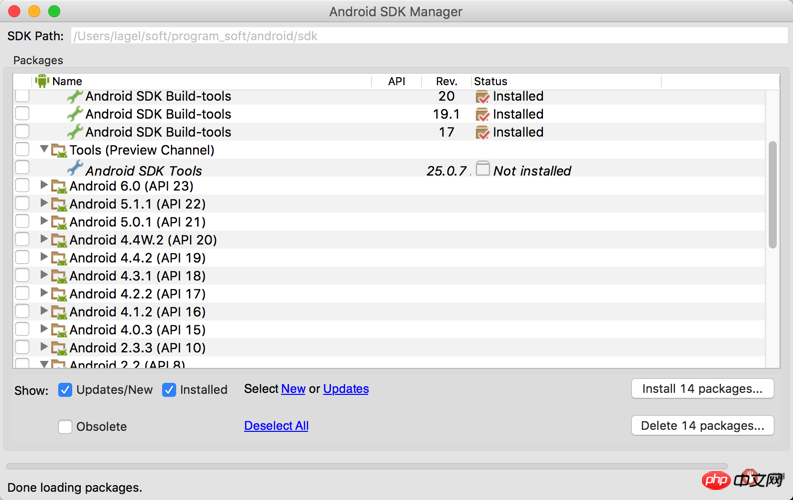Click the vertical scrollbar of the packages list

[x=772, y=195]
